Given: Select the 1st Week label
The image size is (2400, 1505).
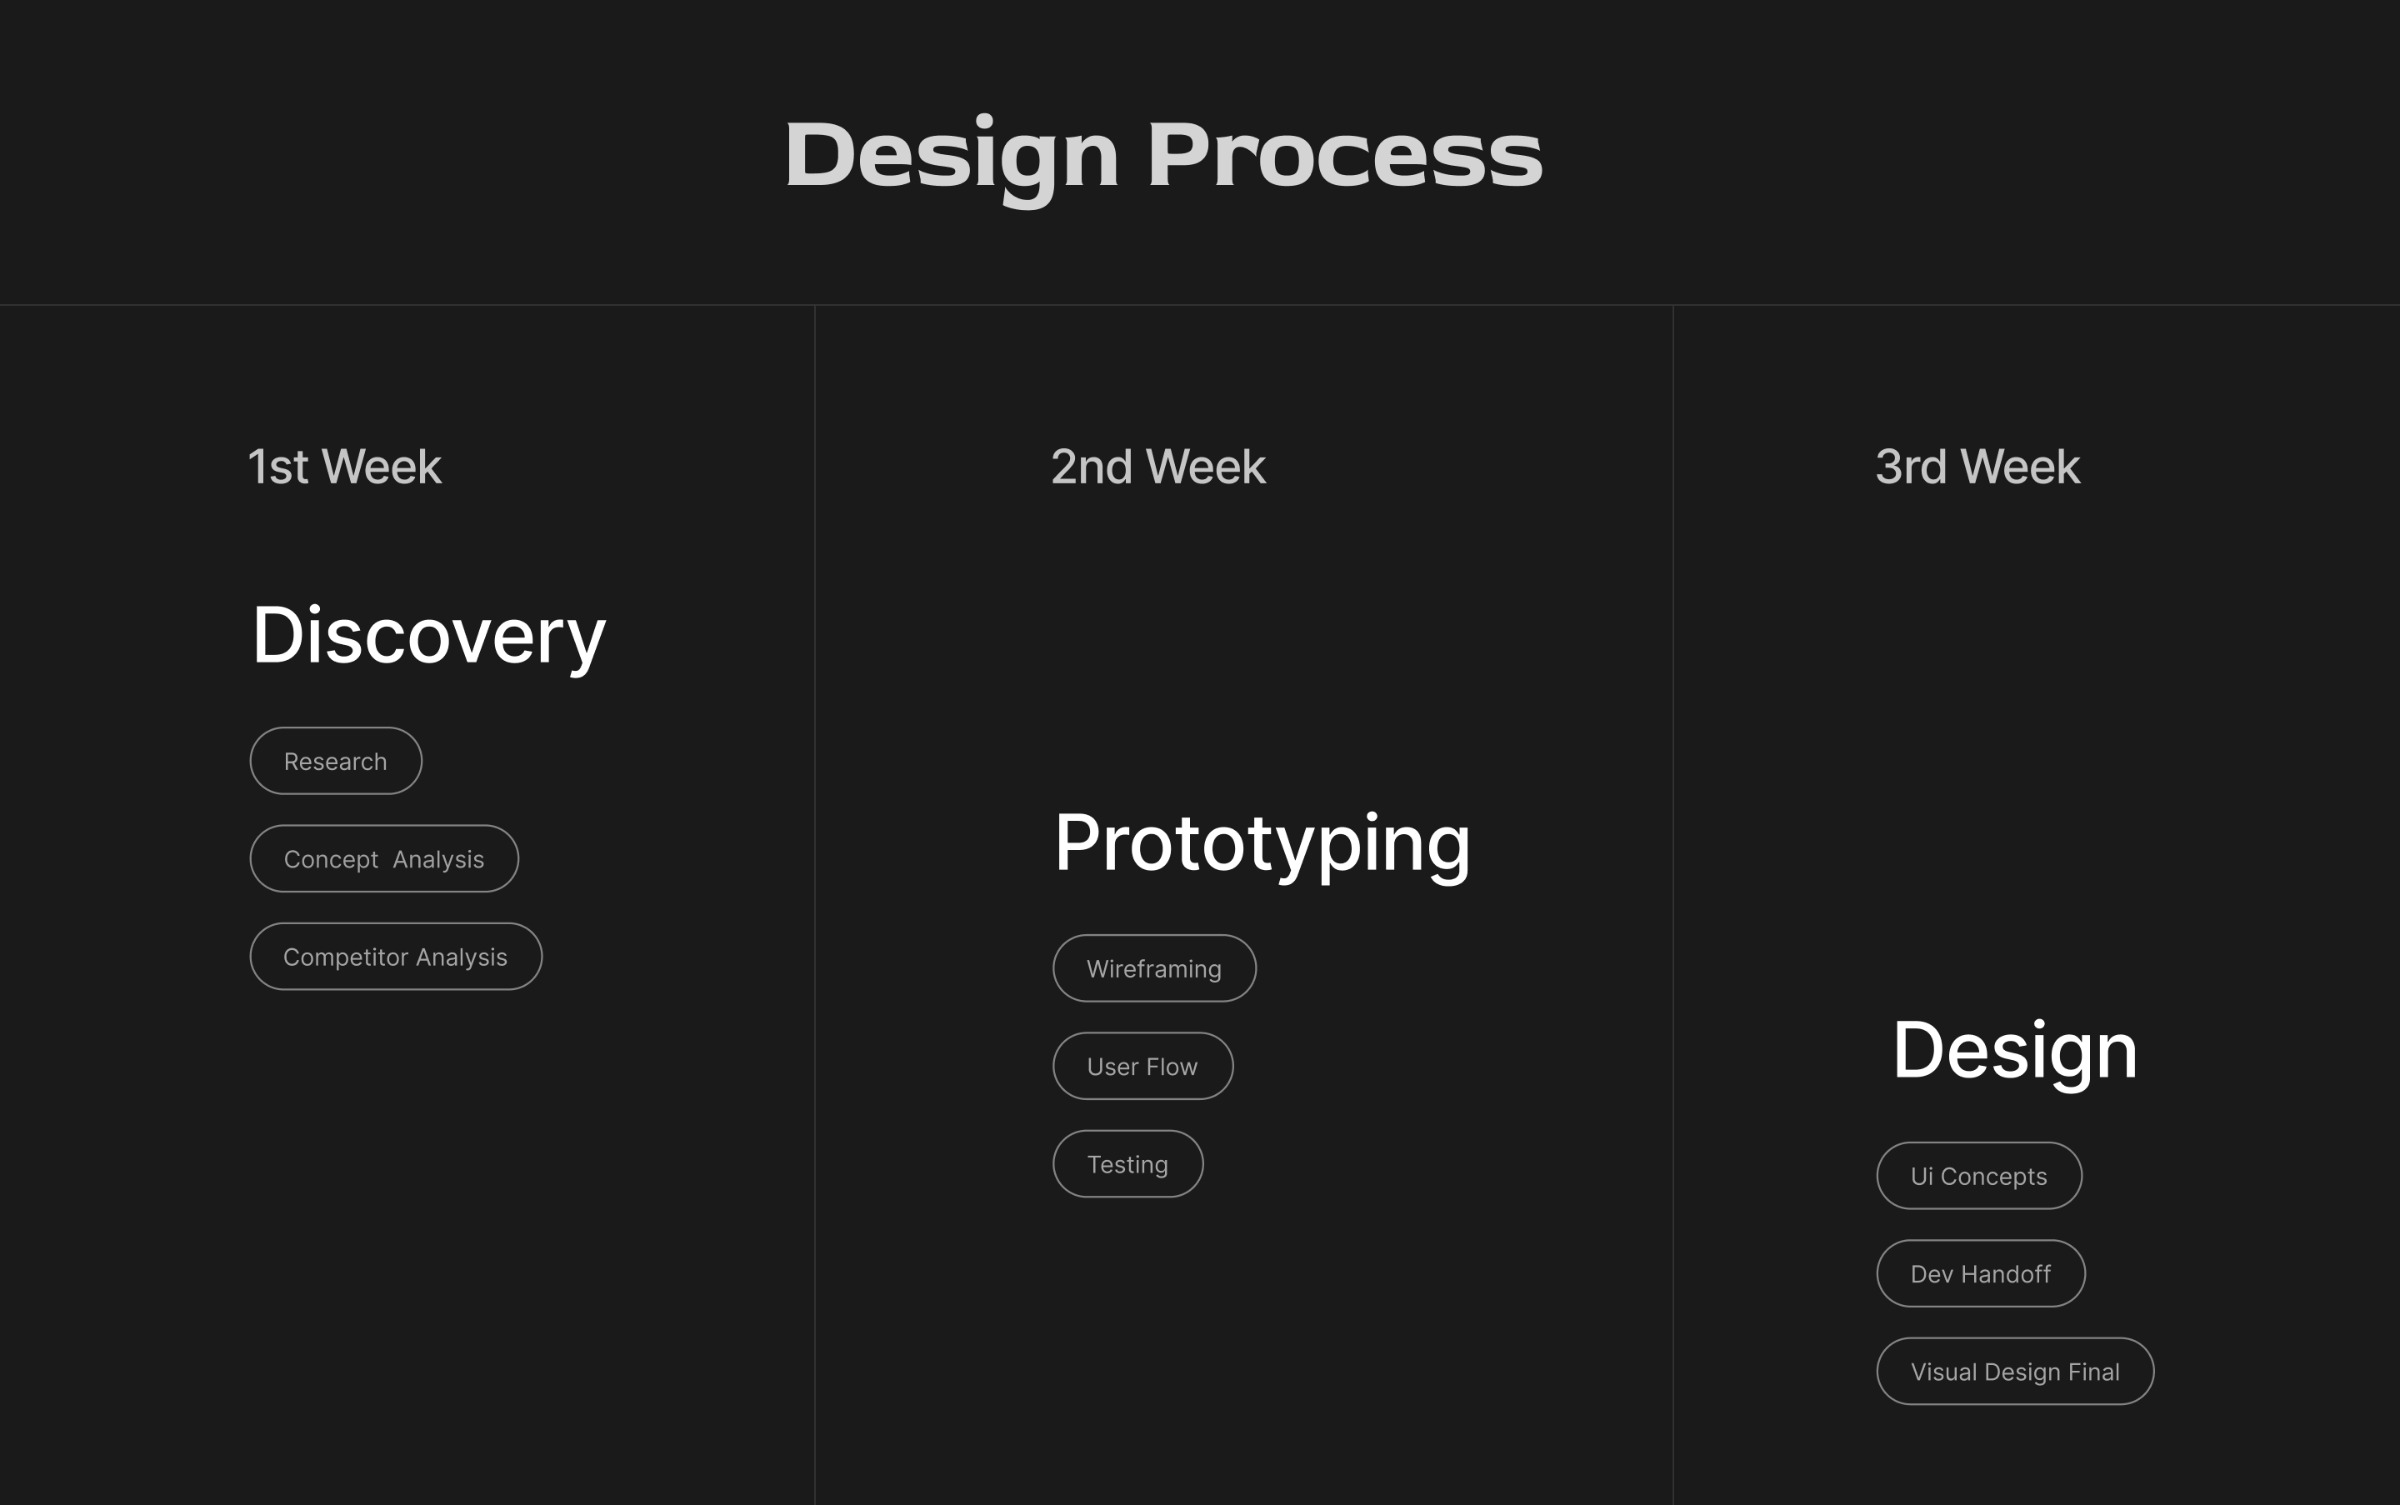Looking at the screenshot, I should [x=345, y=467].
